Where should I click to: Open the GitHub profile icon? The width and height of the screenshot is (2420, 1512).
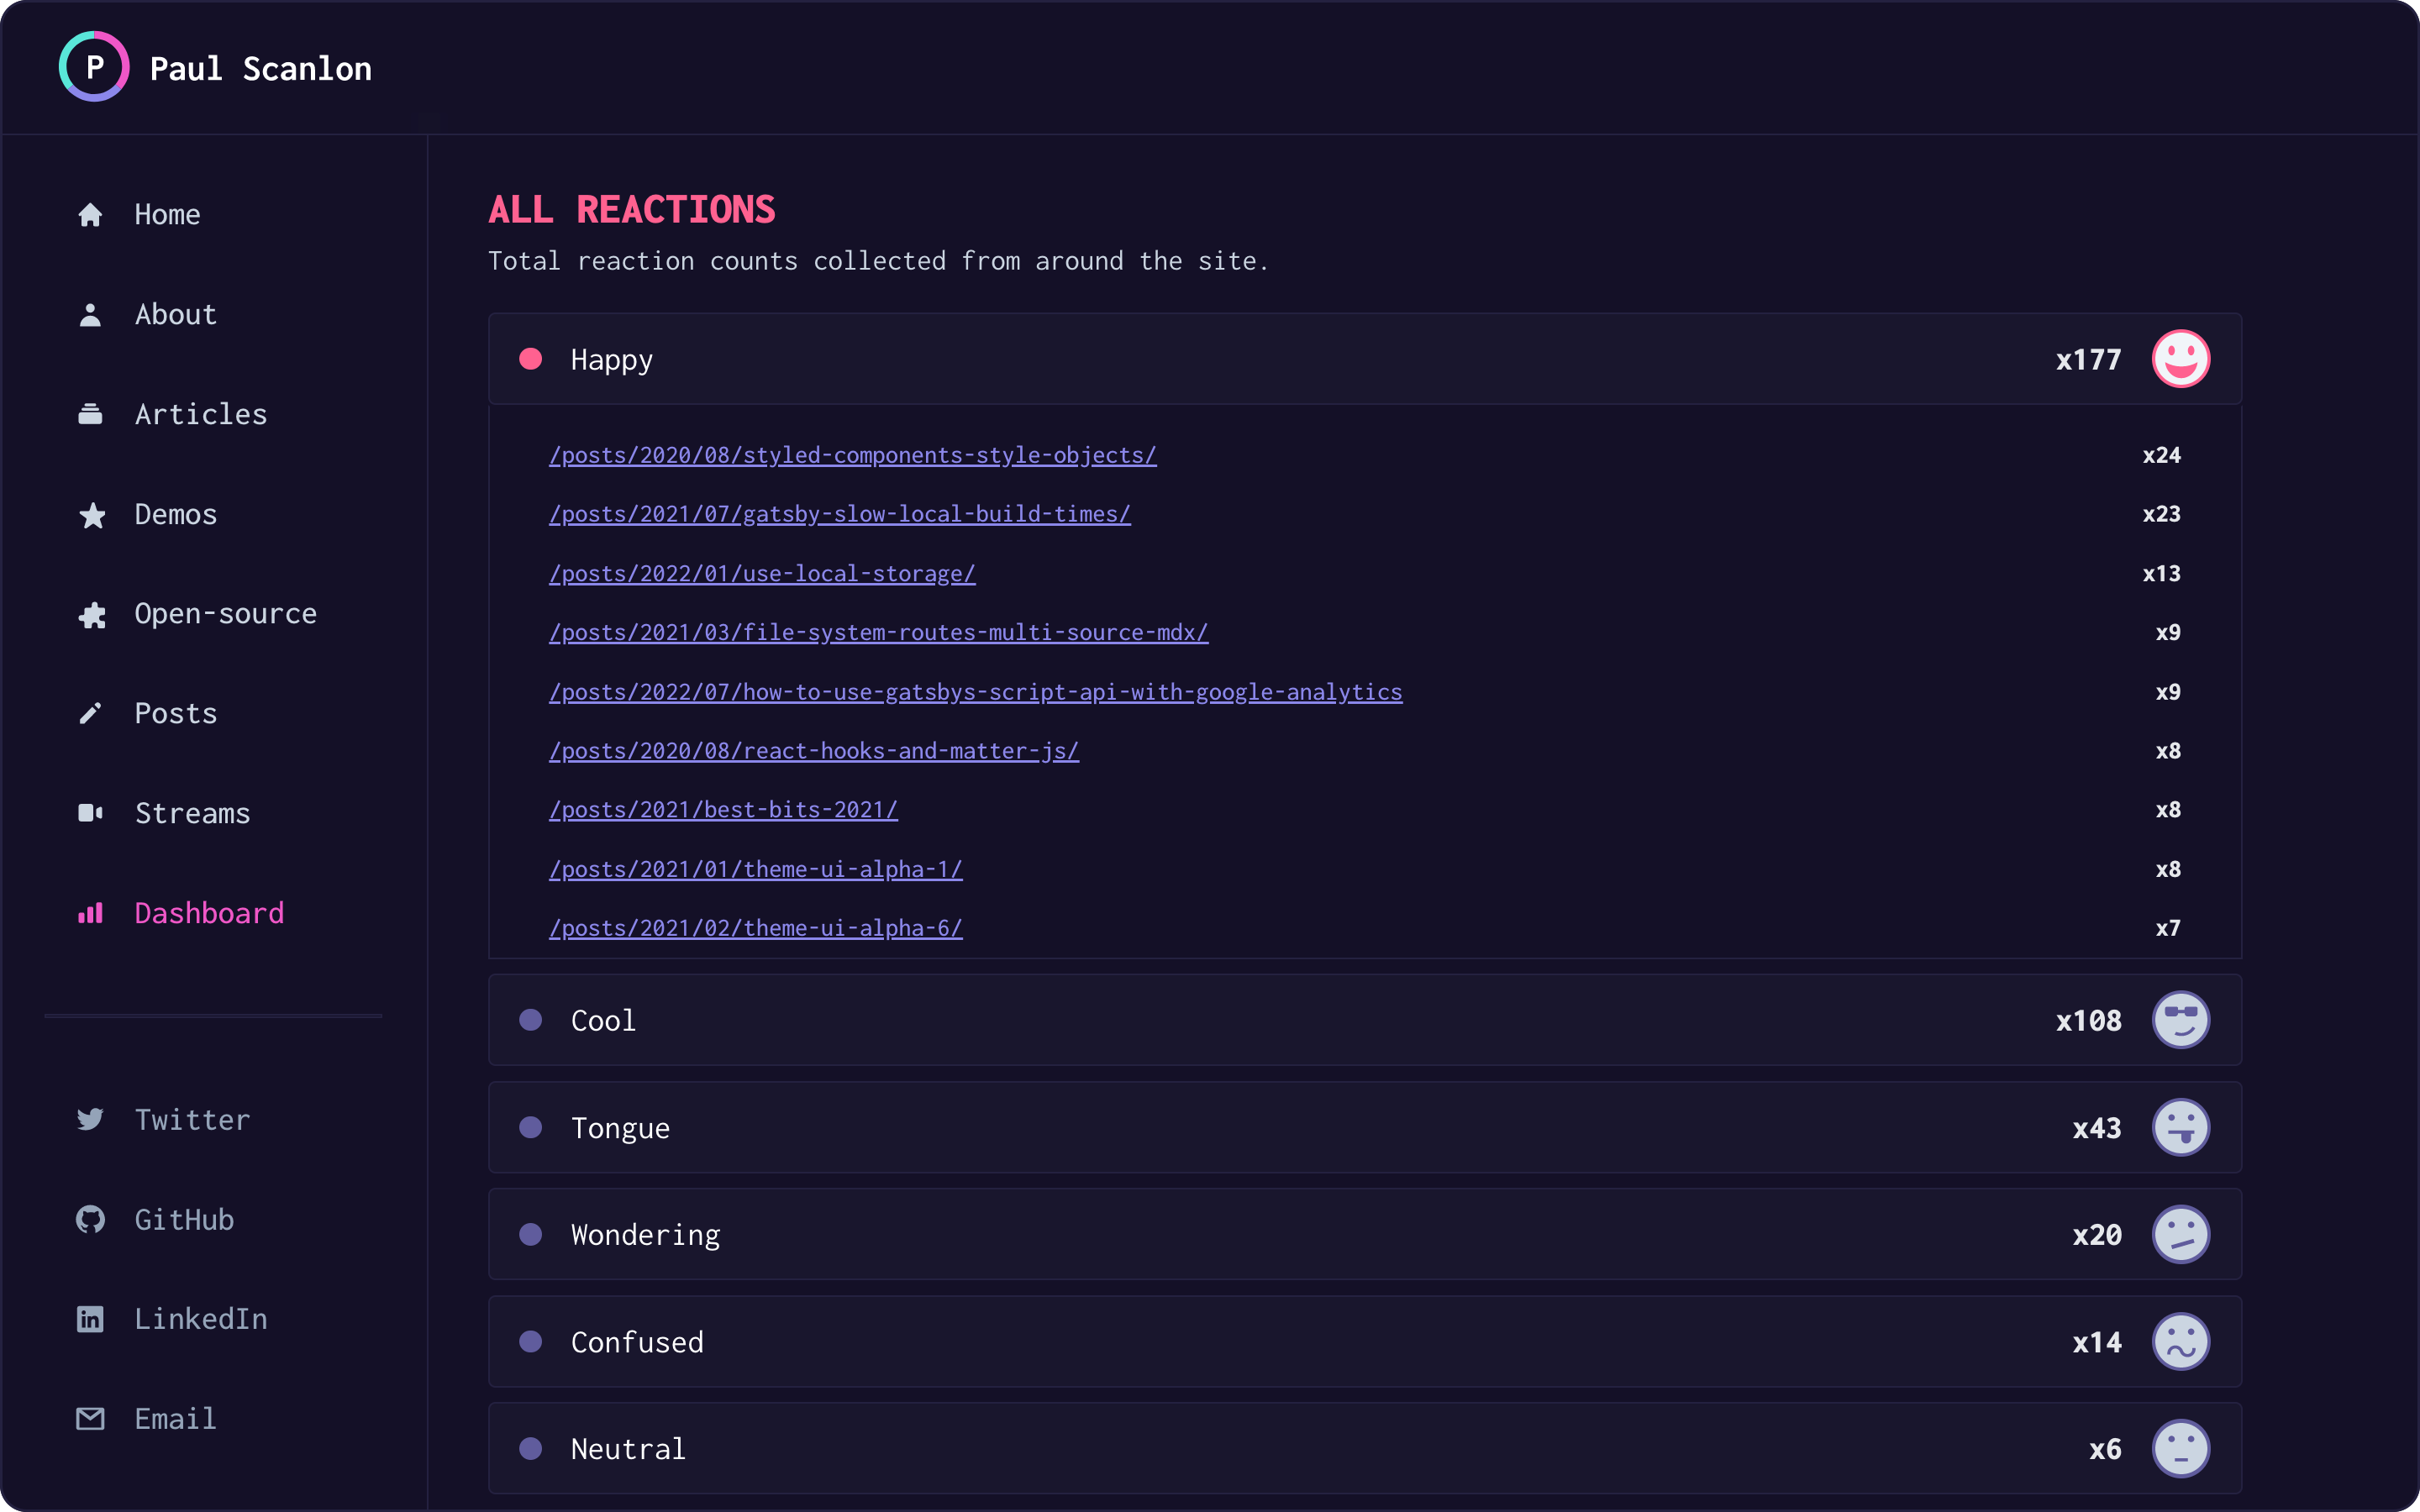tap(90, 1219)
